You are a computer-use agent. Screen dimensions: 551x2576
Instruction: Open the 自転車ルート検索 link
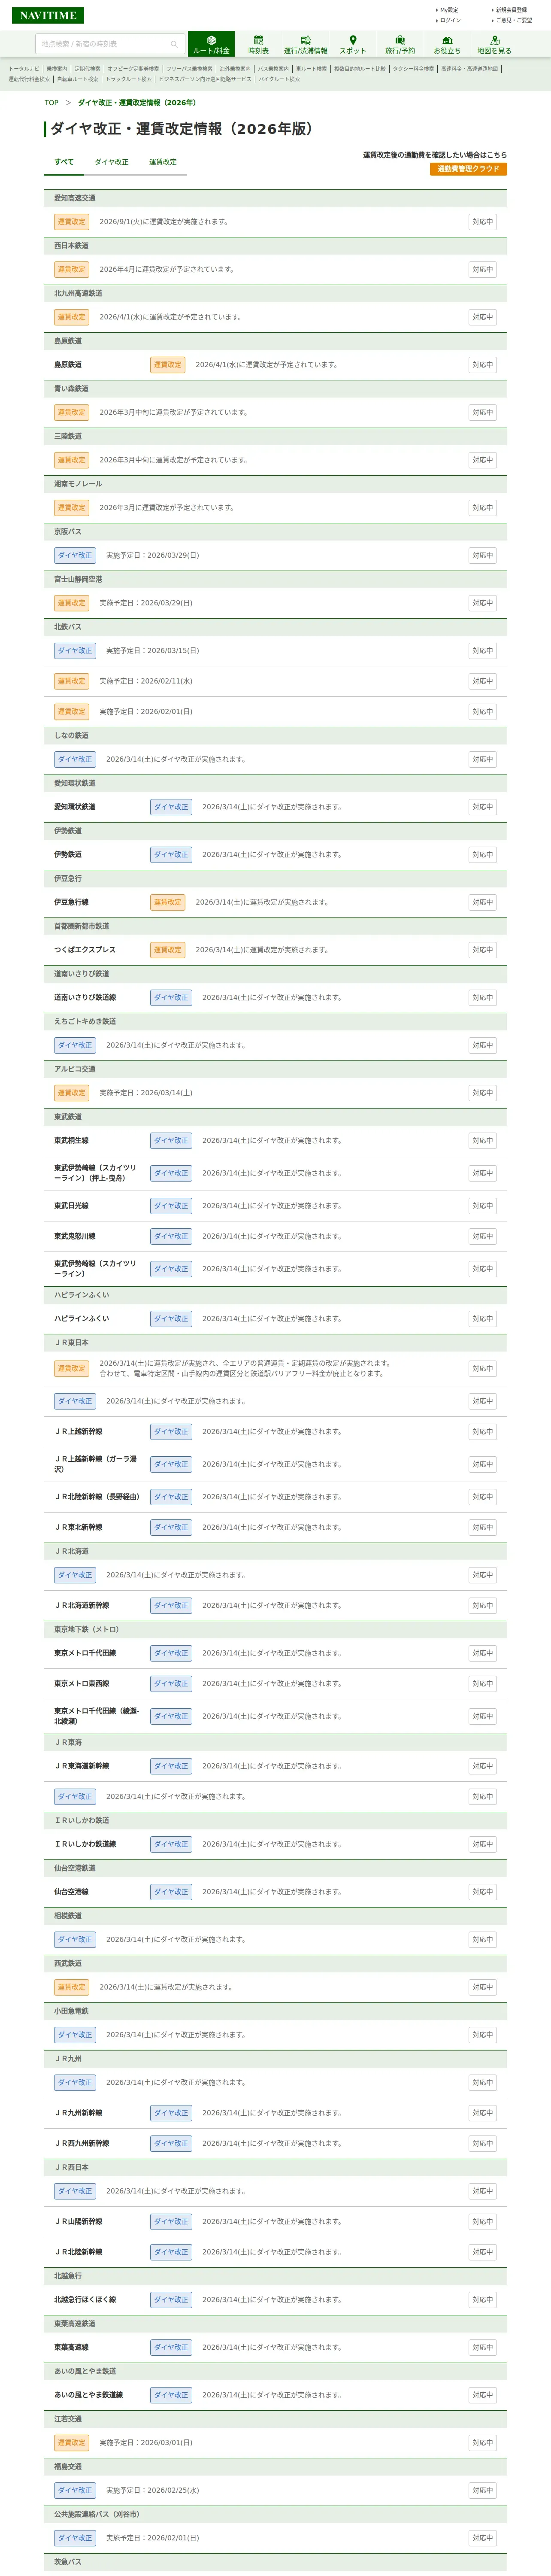click(x=77, y=79)
